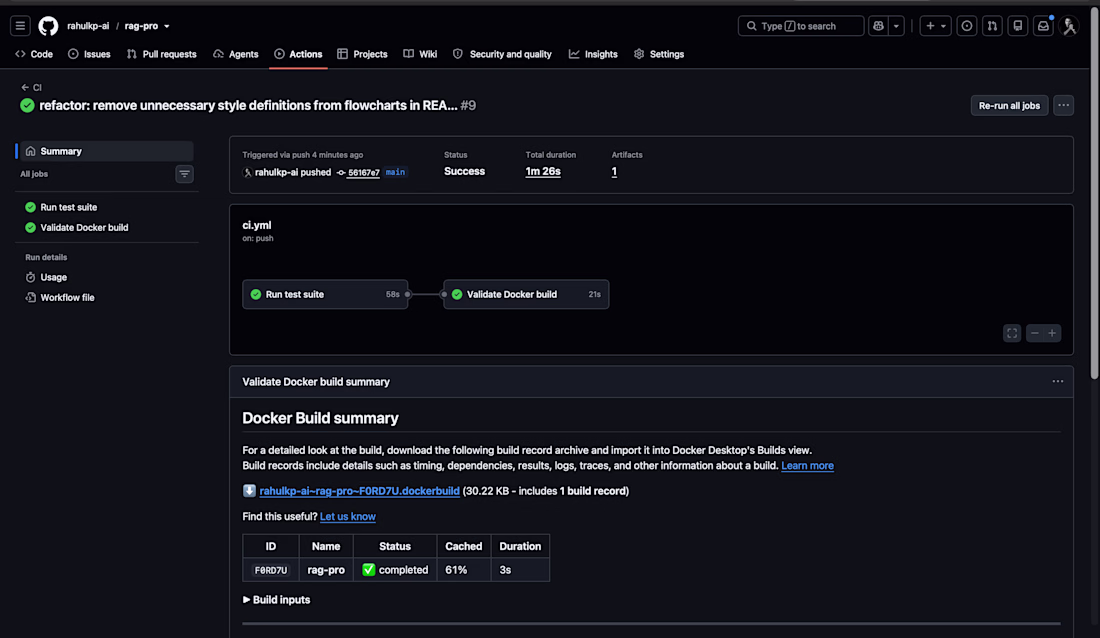Image resolution: width=1100 pixels, height=638 pixels.
Task: Go back to the CI workflow
Action: pyautogui.click(x=32, y=88)
